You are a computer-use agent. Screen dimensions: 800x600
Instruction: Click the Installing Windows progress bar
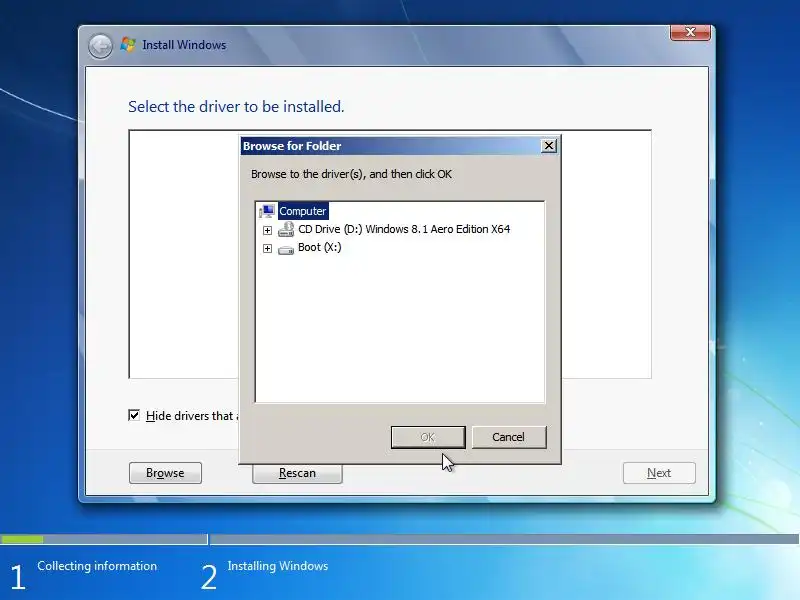tap(504, 539)
